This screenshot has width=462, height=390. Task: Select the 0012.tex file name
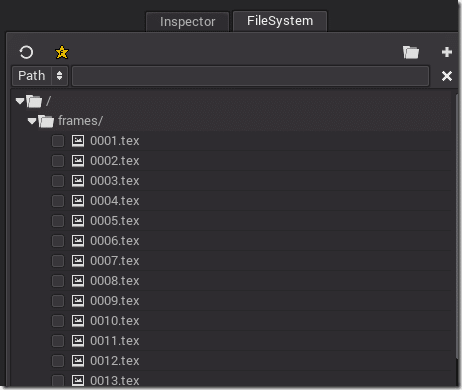115,361
